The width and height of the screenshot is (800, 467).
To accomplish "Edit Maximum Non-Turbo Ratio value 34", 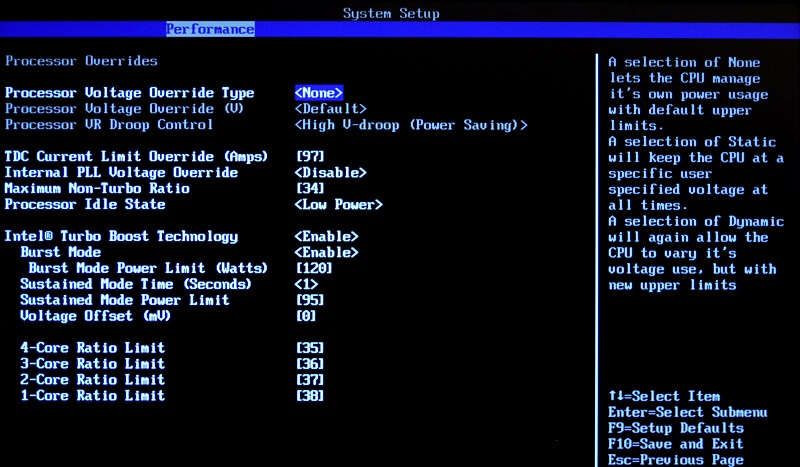I will tap(310, 189).
